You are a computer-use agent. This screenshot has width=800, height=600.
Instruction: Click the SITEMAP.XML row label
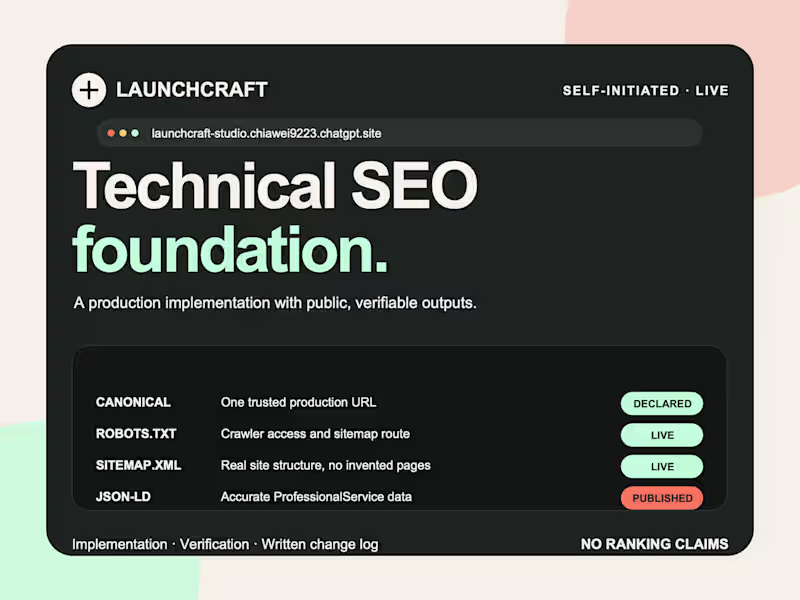tap(139, 466)
